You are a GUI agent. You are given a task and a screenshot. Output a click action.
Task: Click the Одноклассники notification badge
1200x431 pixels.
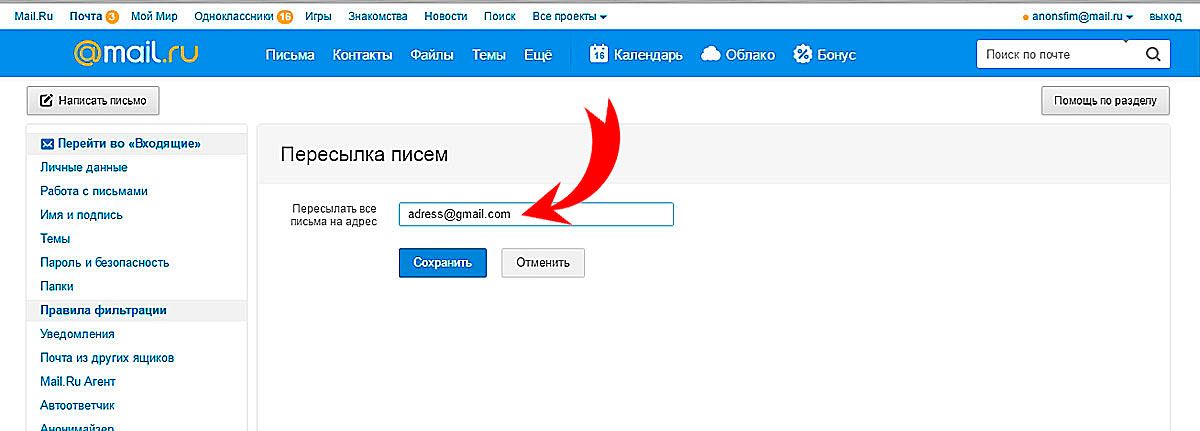point(285,17)
